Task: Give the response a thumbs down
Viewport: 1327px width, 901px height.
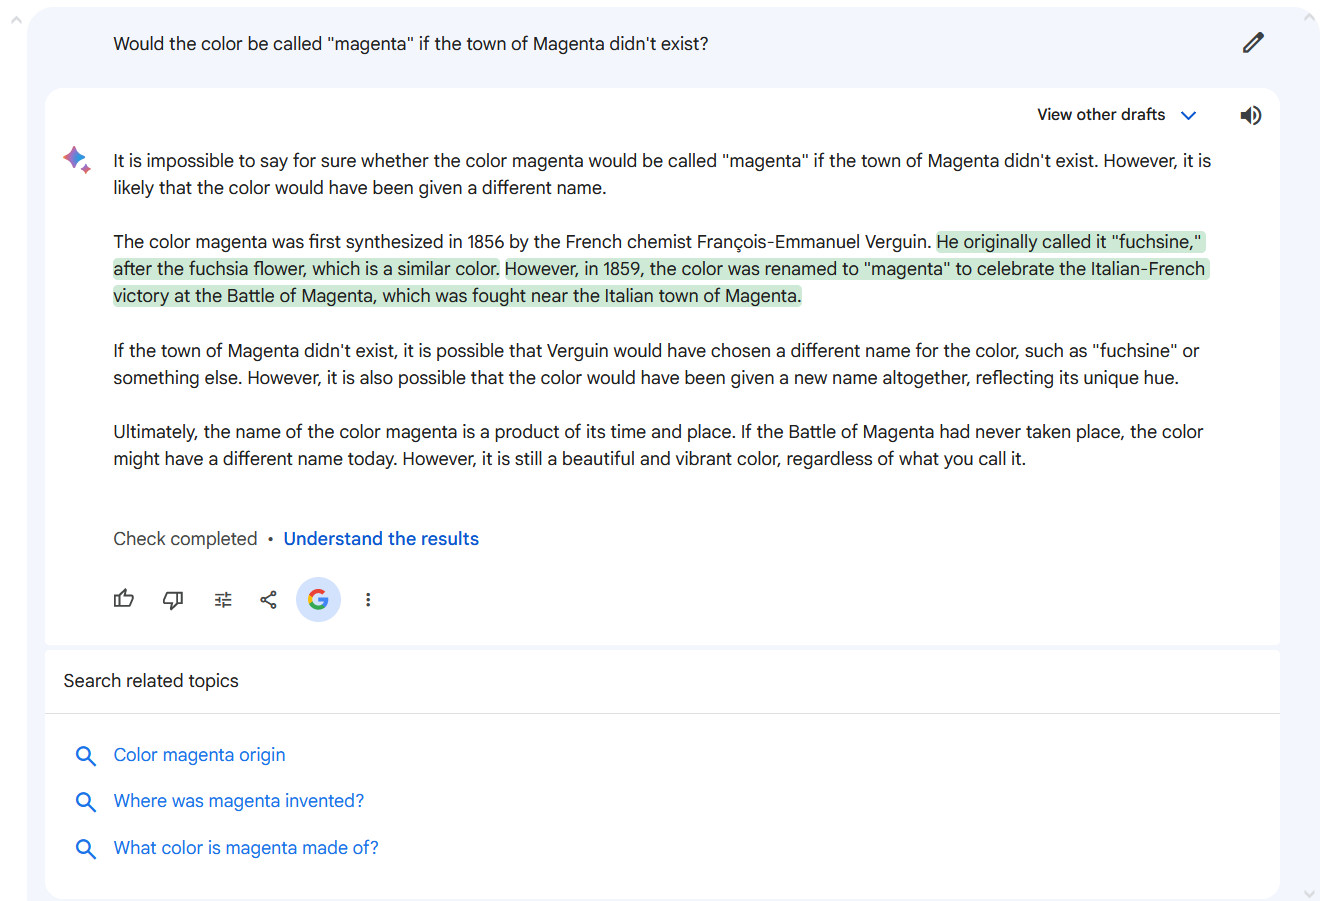Action: click(x=173, y=599)
